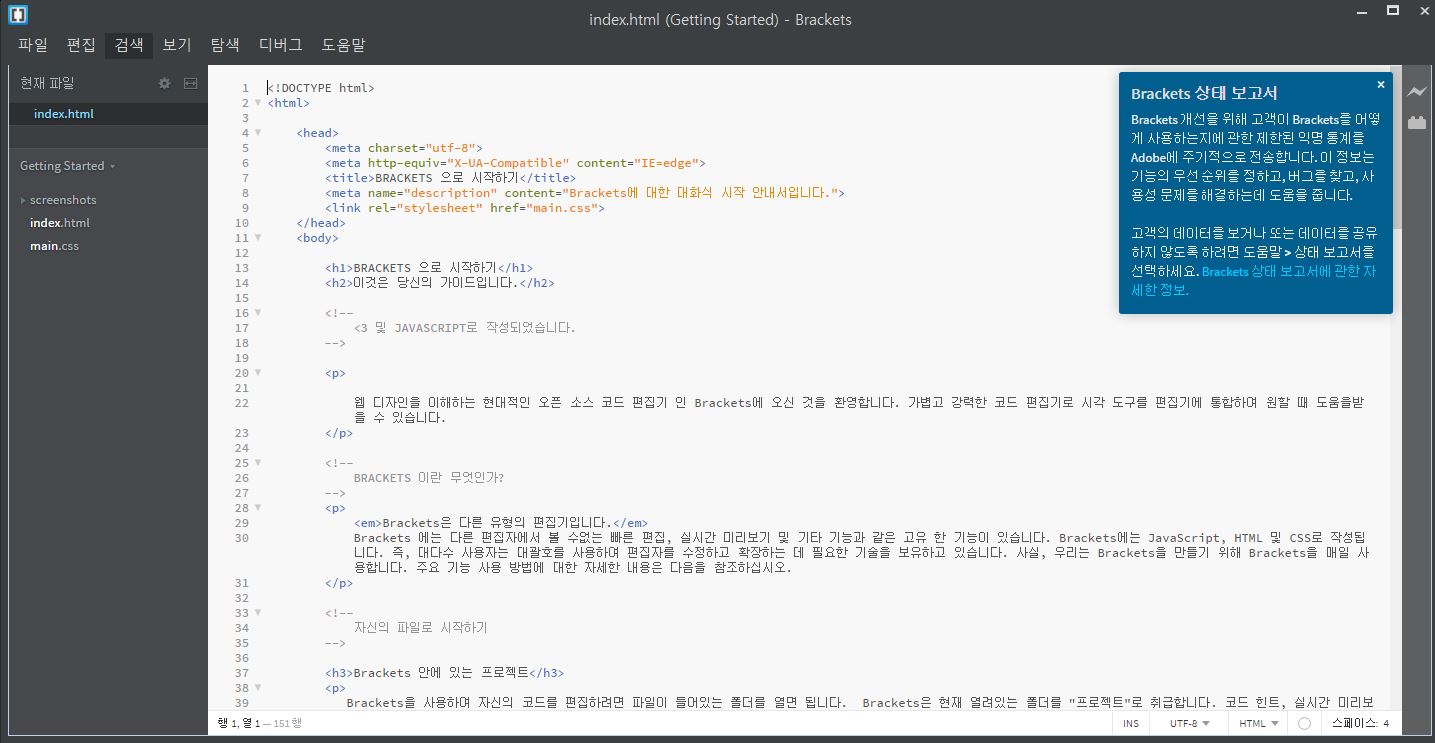Toggle INS insert mode in status bar
Screen dimensions: 1435x743
tap(1130, 723)
